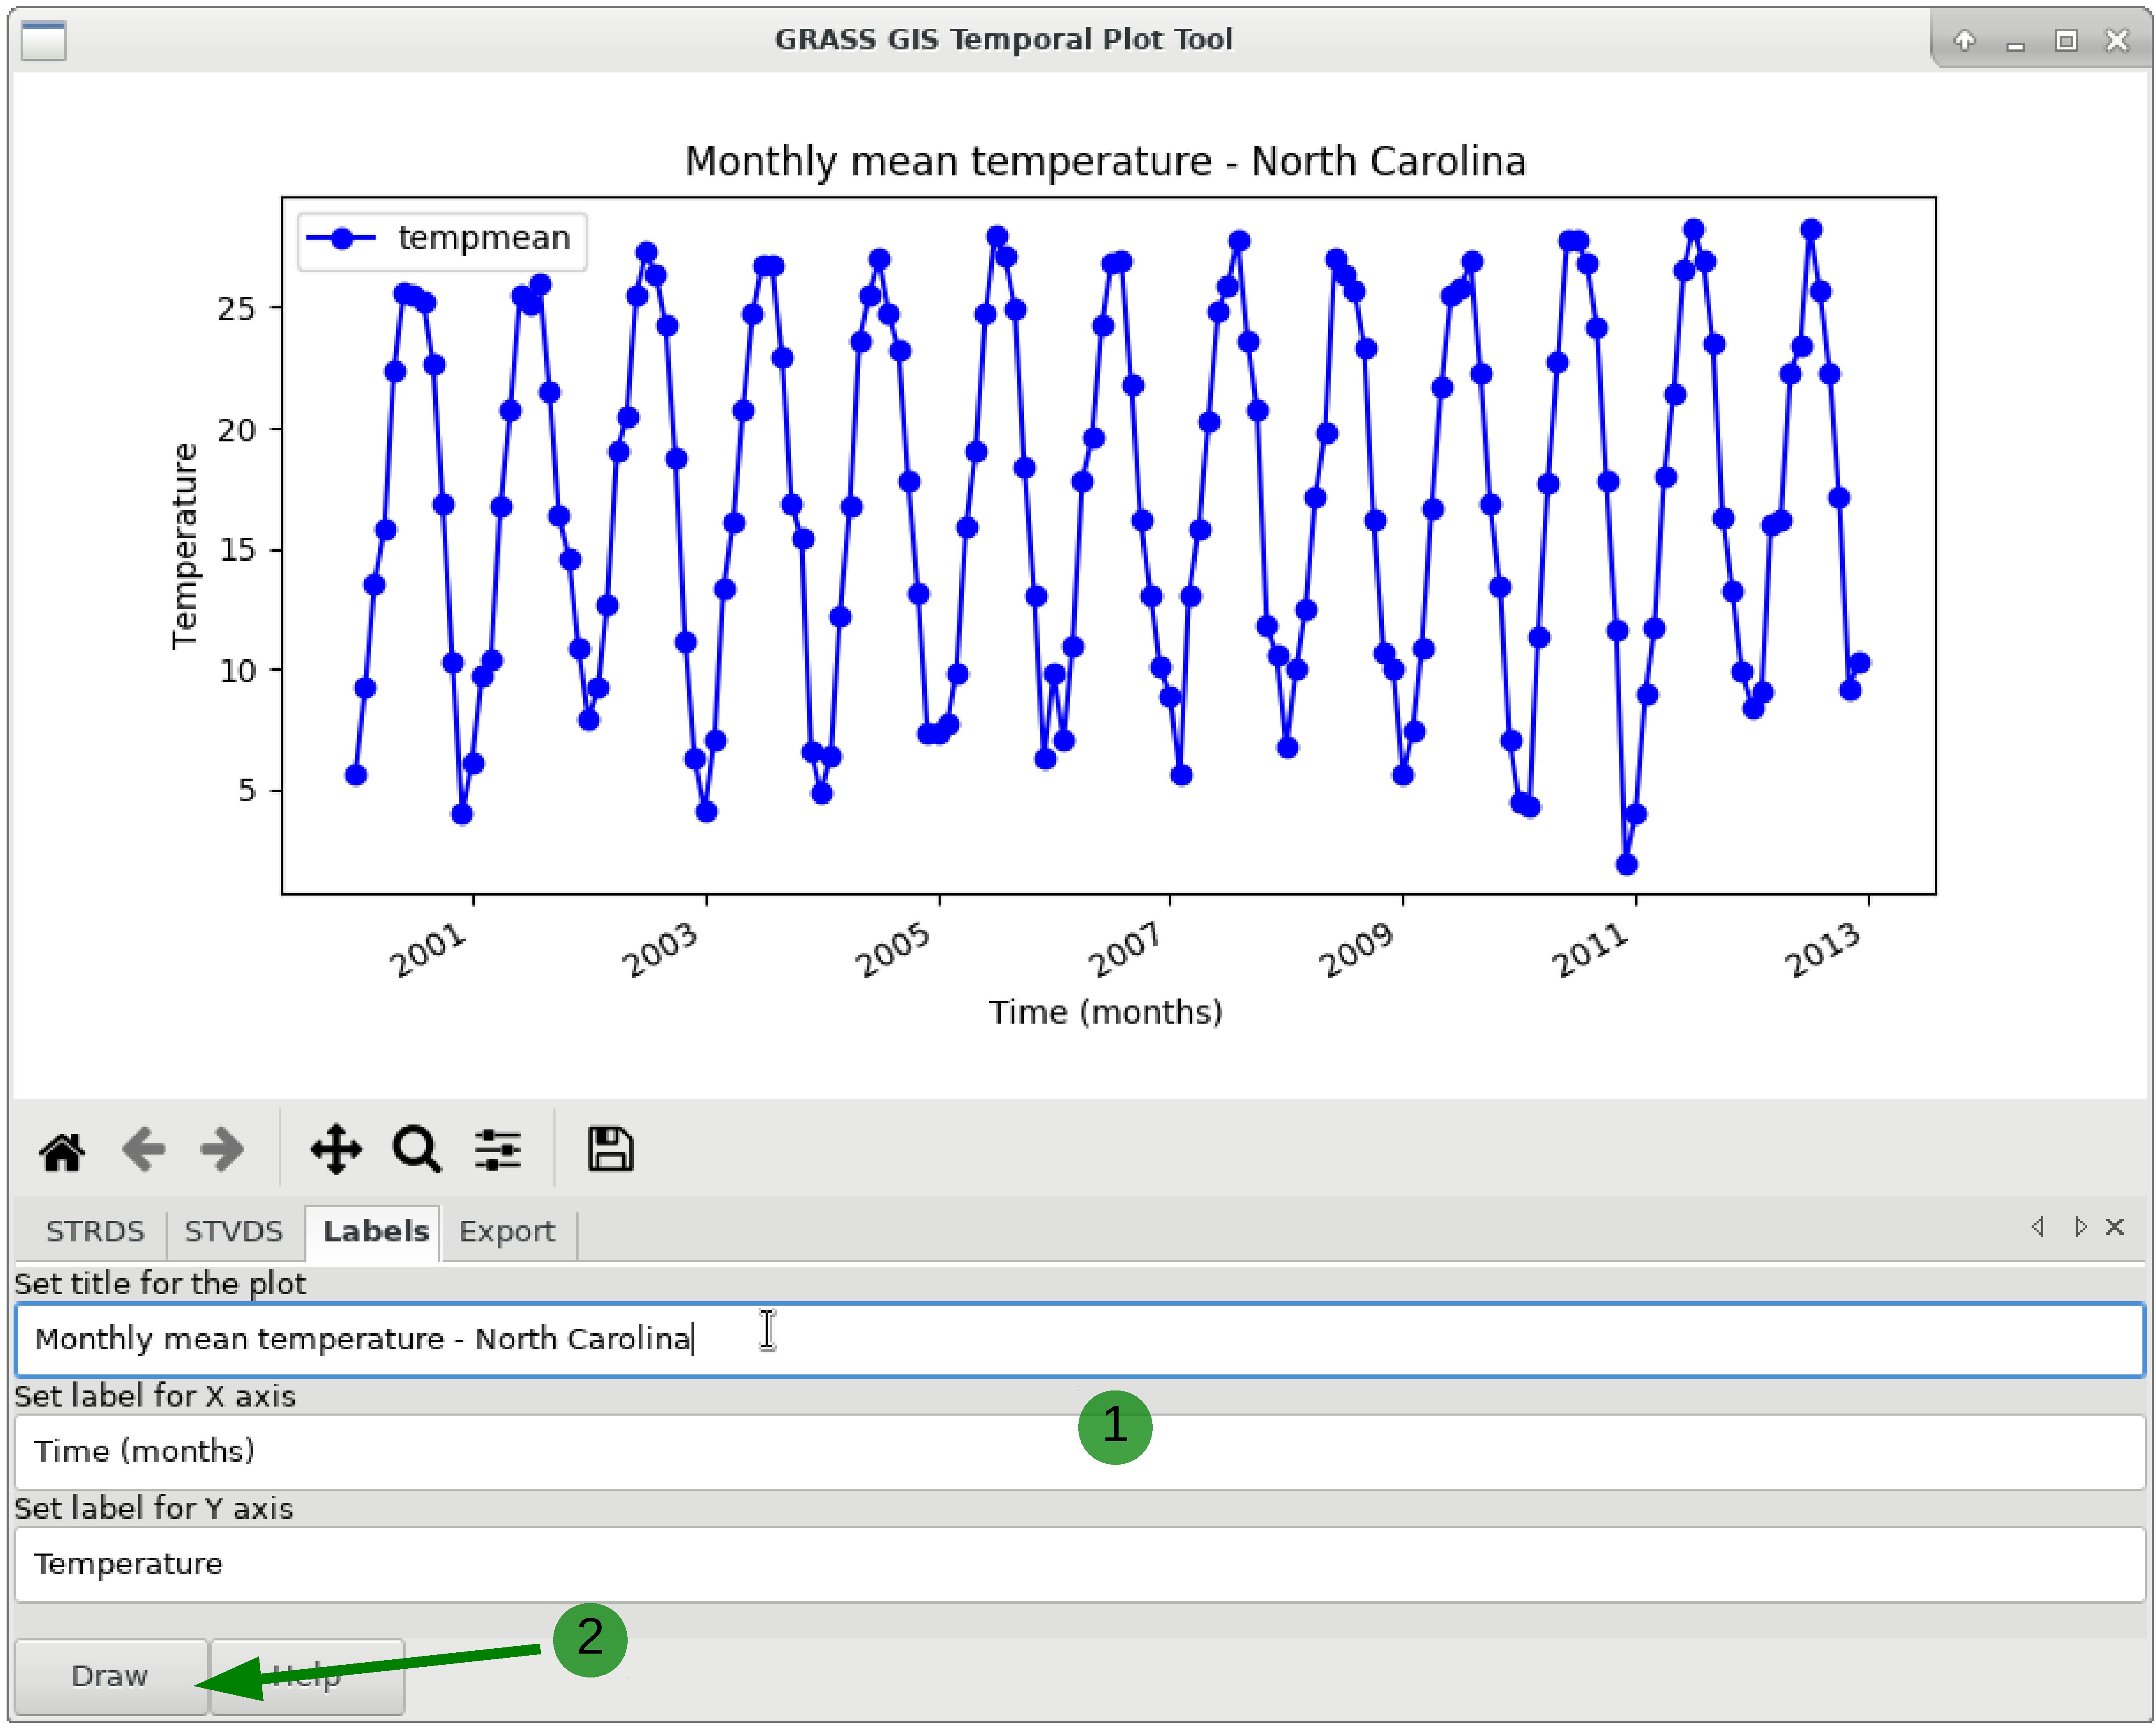Close the notebook tab with X
Viewport: 2156px width, 1731px height.
[x=2114, y=1227]
